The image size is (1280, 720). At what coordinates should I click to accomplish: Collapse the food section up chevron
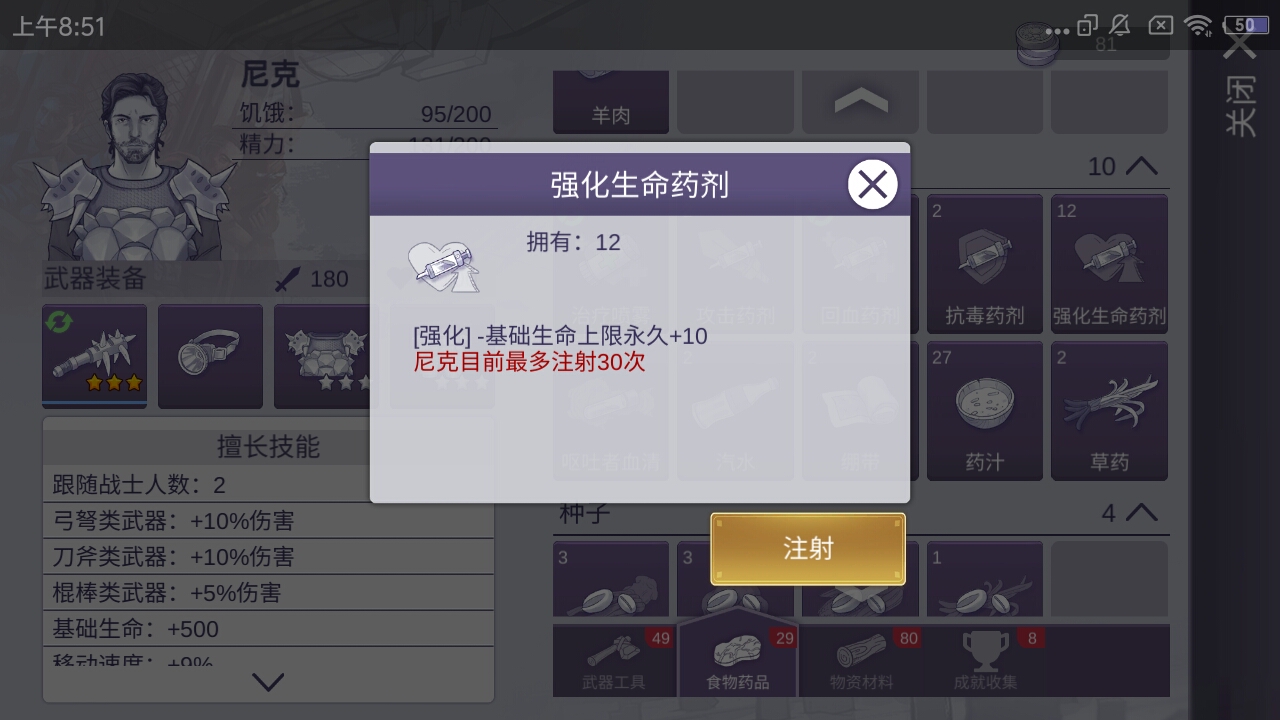860,99
